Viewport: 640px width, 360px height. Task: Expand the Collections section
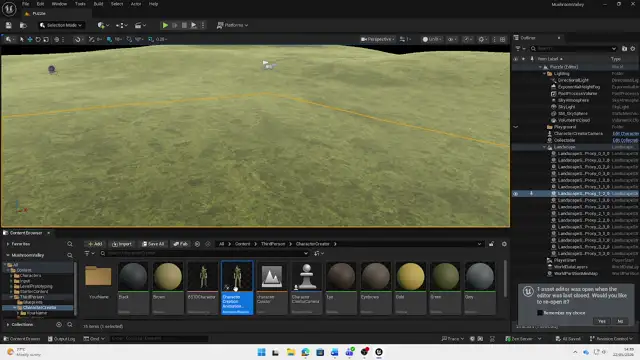[8, 325]
